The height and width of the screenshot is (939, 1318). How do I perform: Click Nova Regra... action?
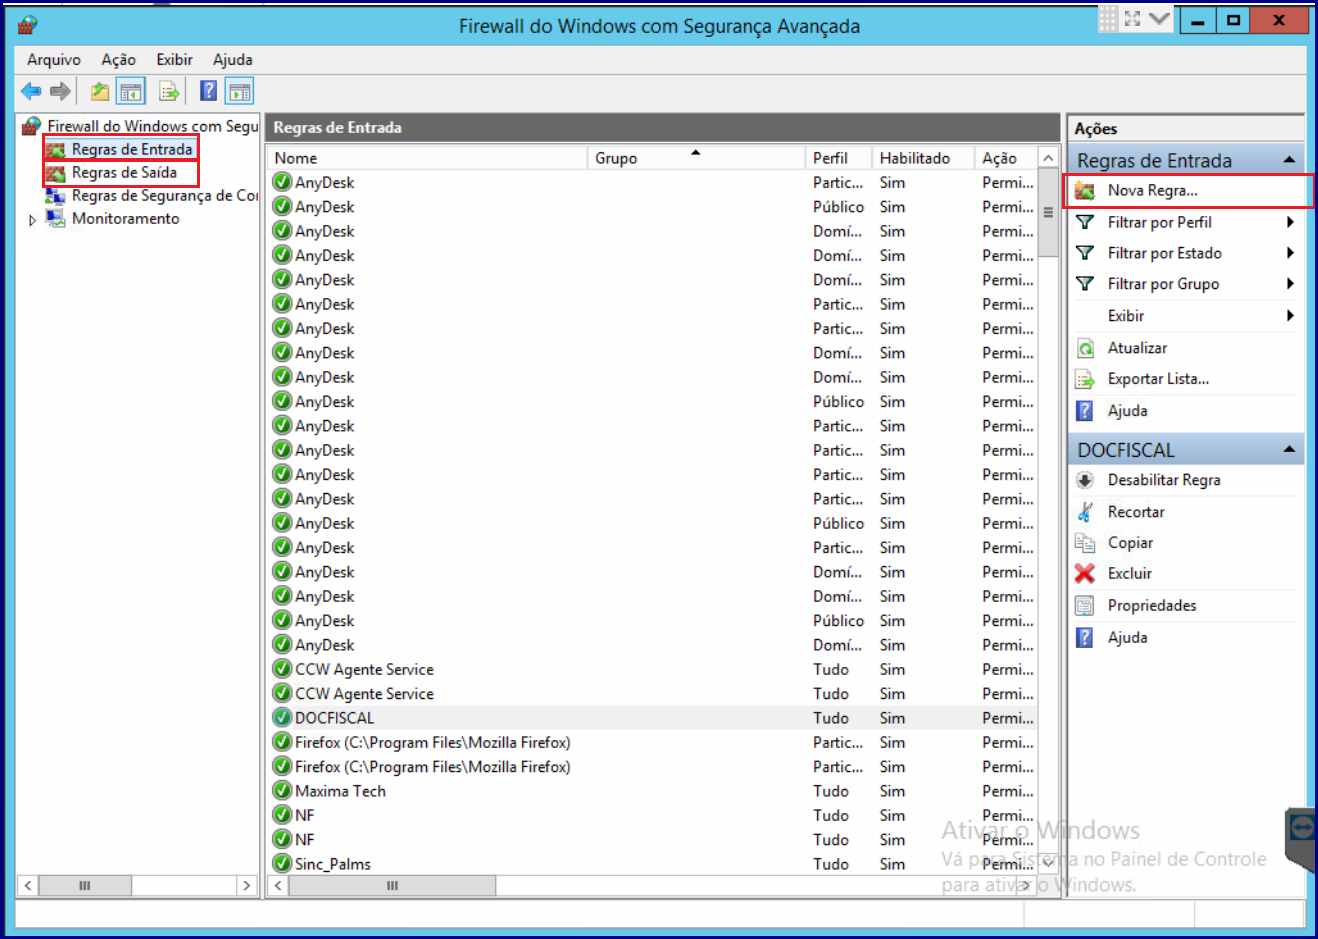coord(1152,190)
